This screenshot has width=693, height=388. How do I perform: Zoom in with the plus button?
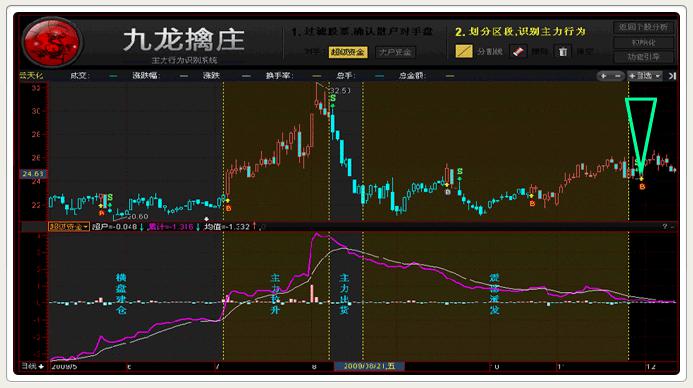[603, 76]
